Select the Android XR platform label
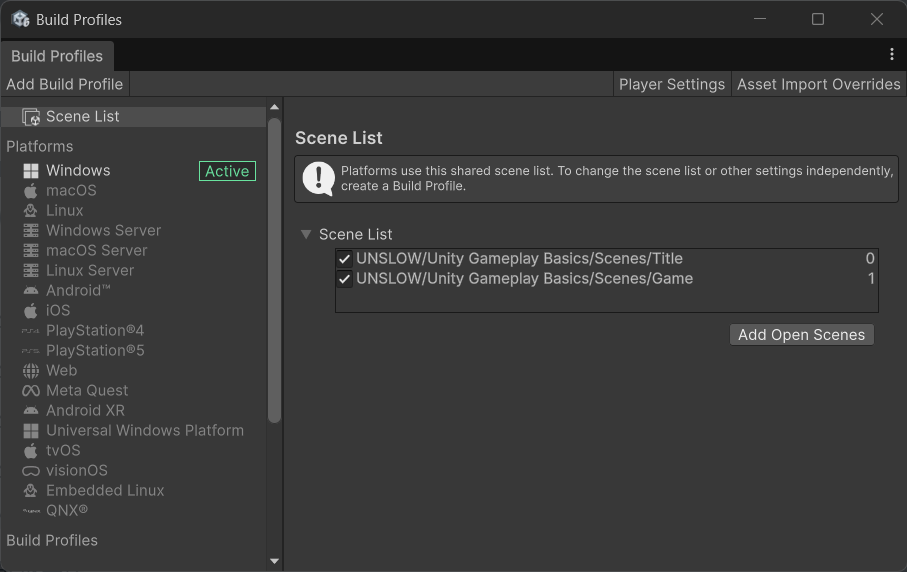 (x=86, y=411)
